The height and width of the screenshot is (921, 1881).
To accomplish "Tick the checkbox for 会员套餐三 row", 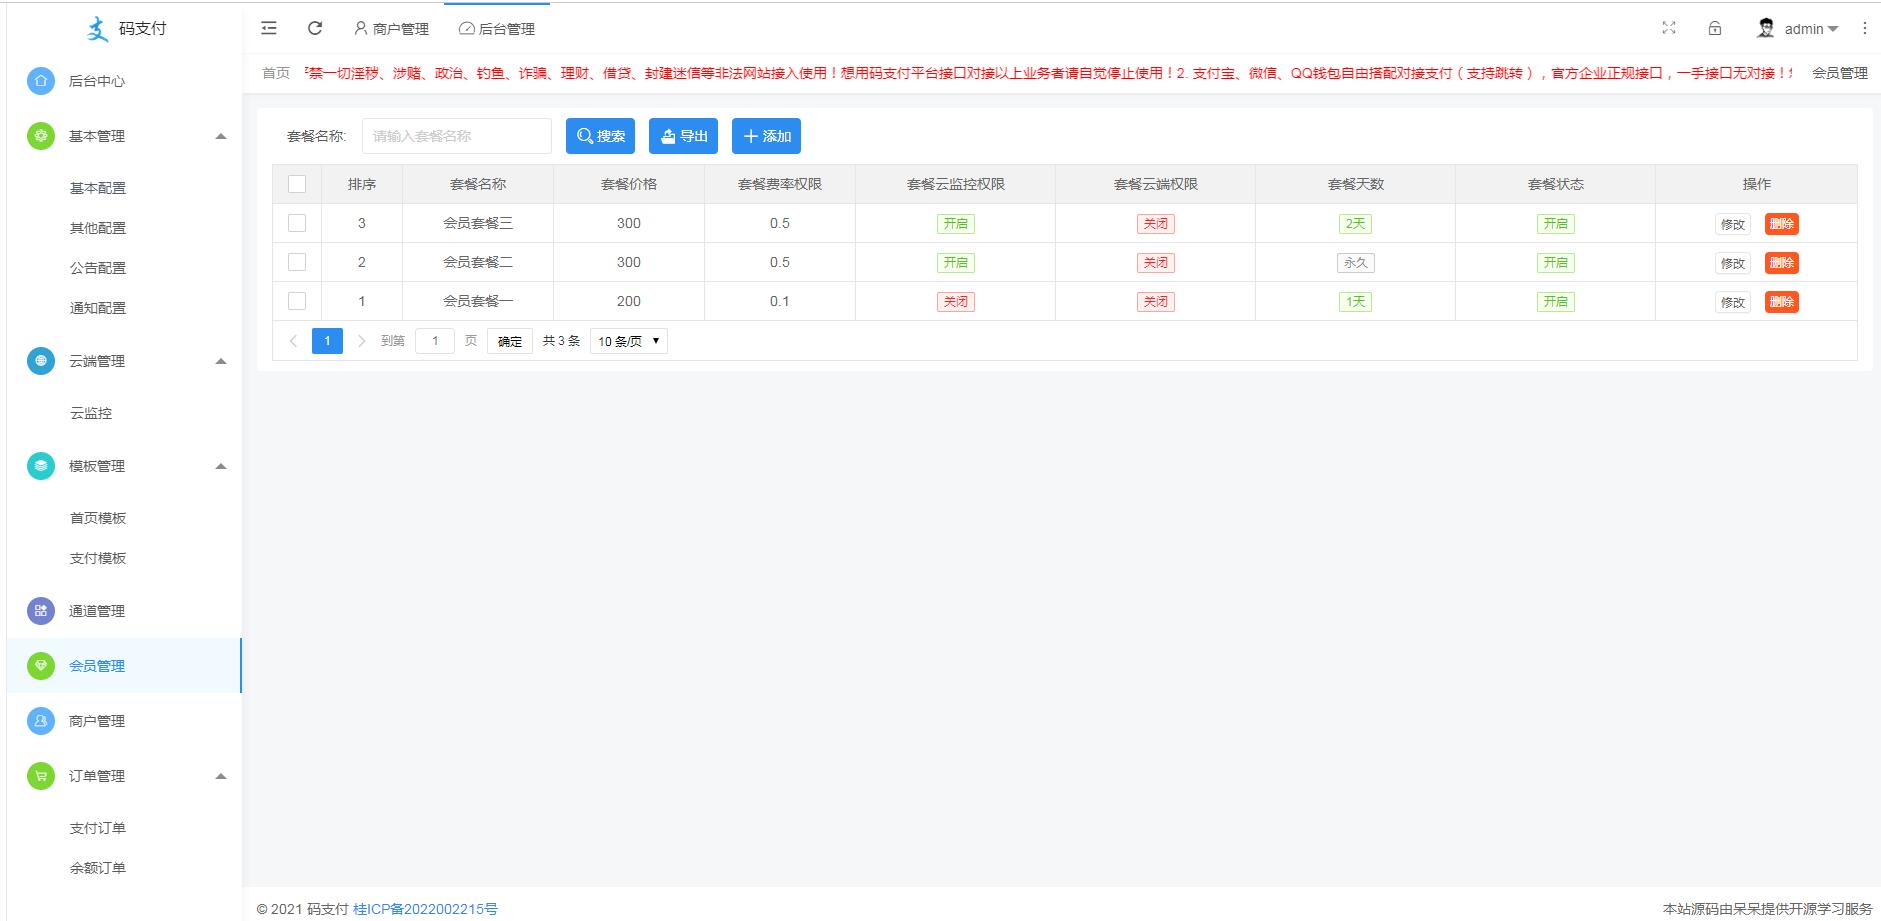I will click(297, 223).
